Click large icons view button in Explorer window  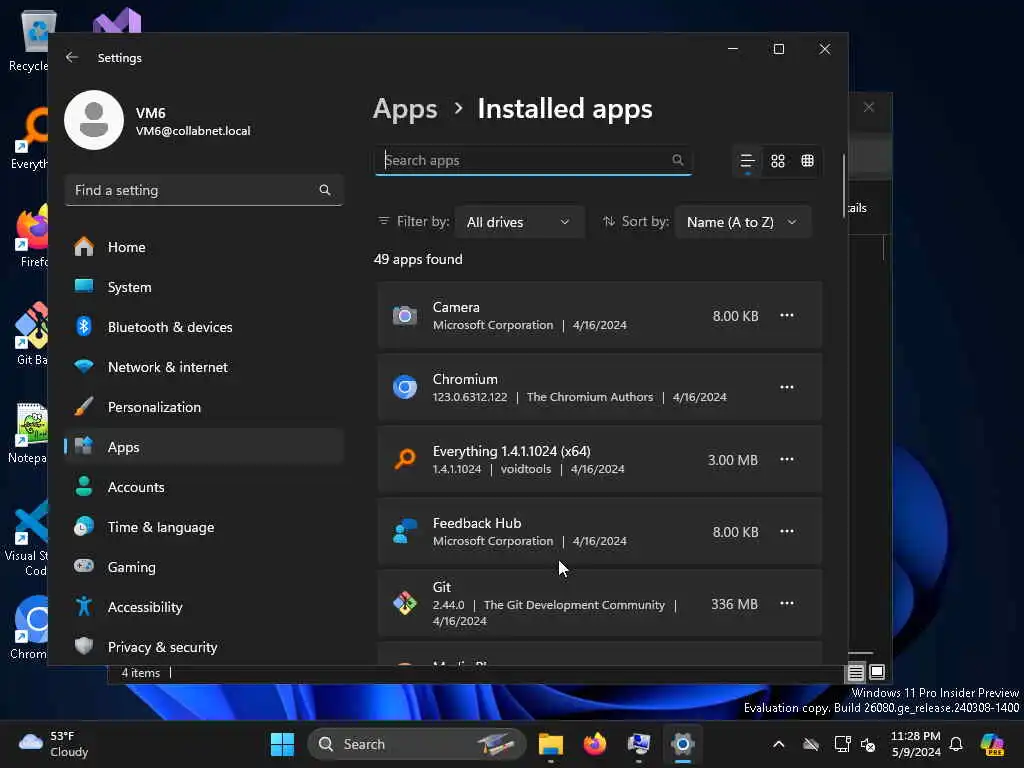coord(877,672)
